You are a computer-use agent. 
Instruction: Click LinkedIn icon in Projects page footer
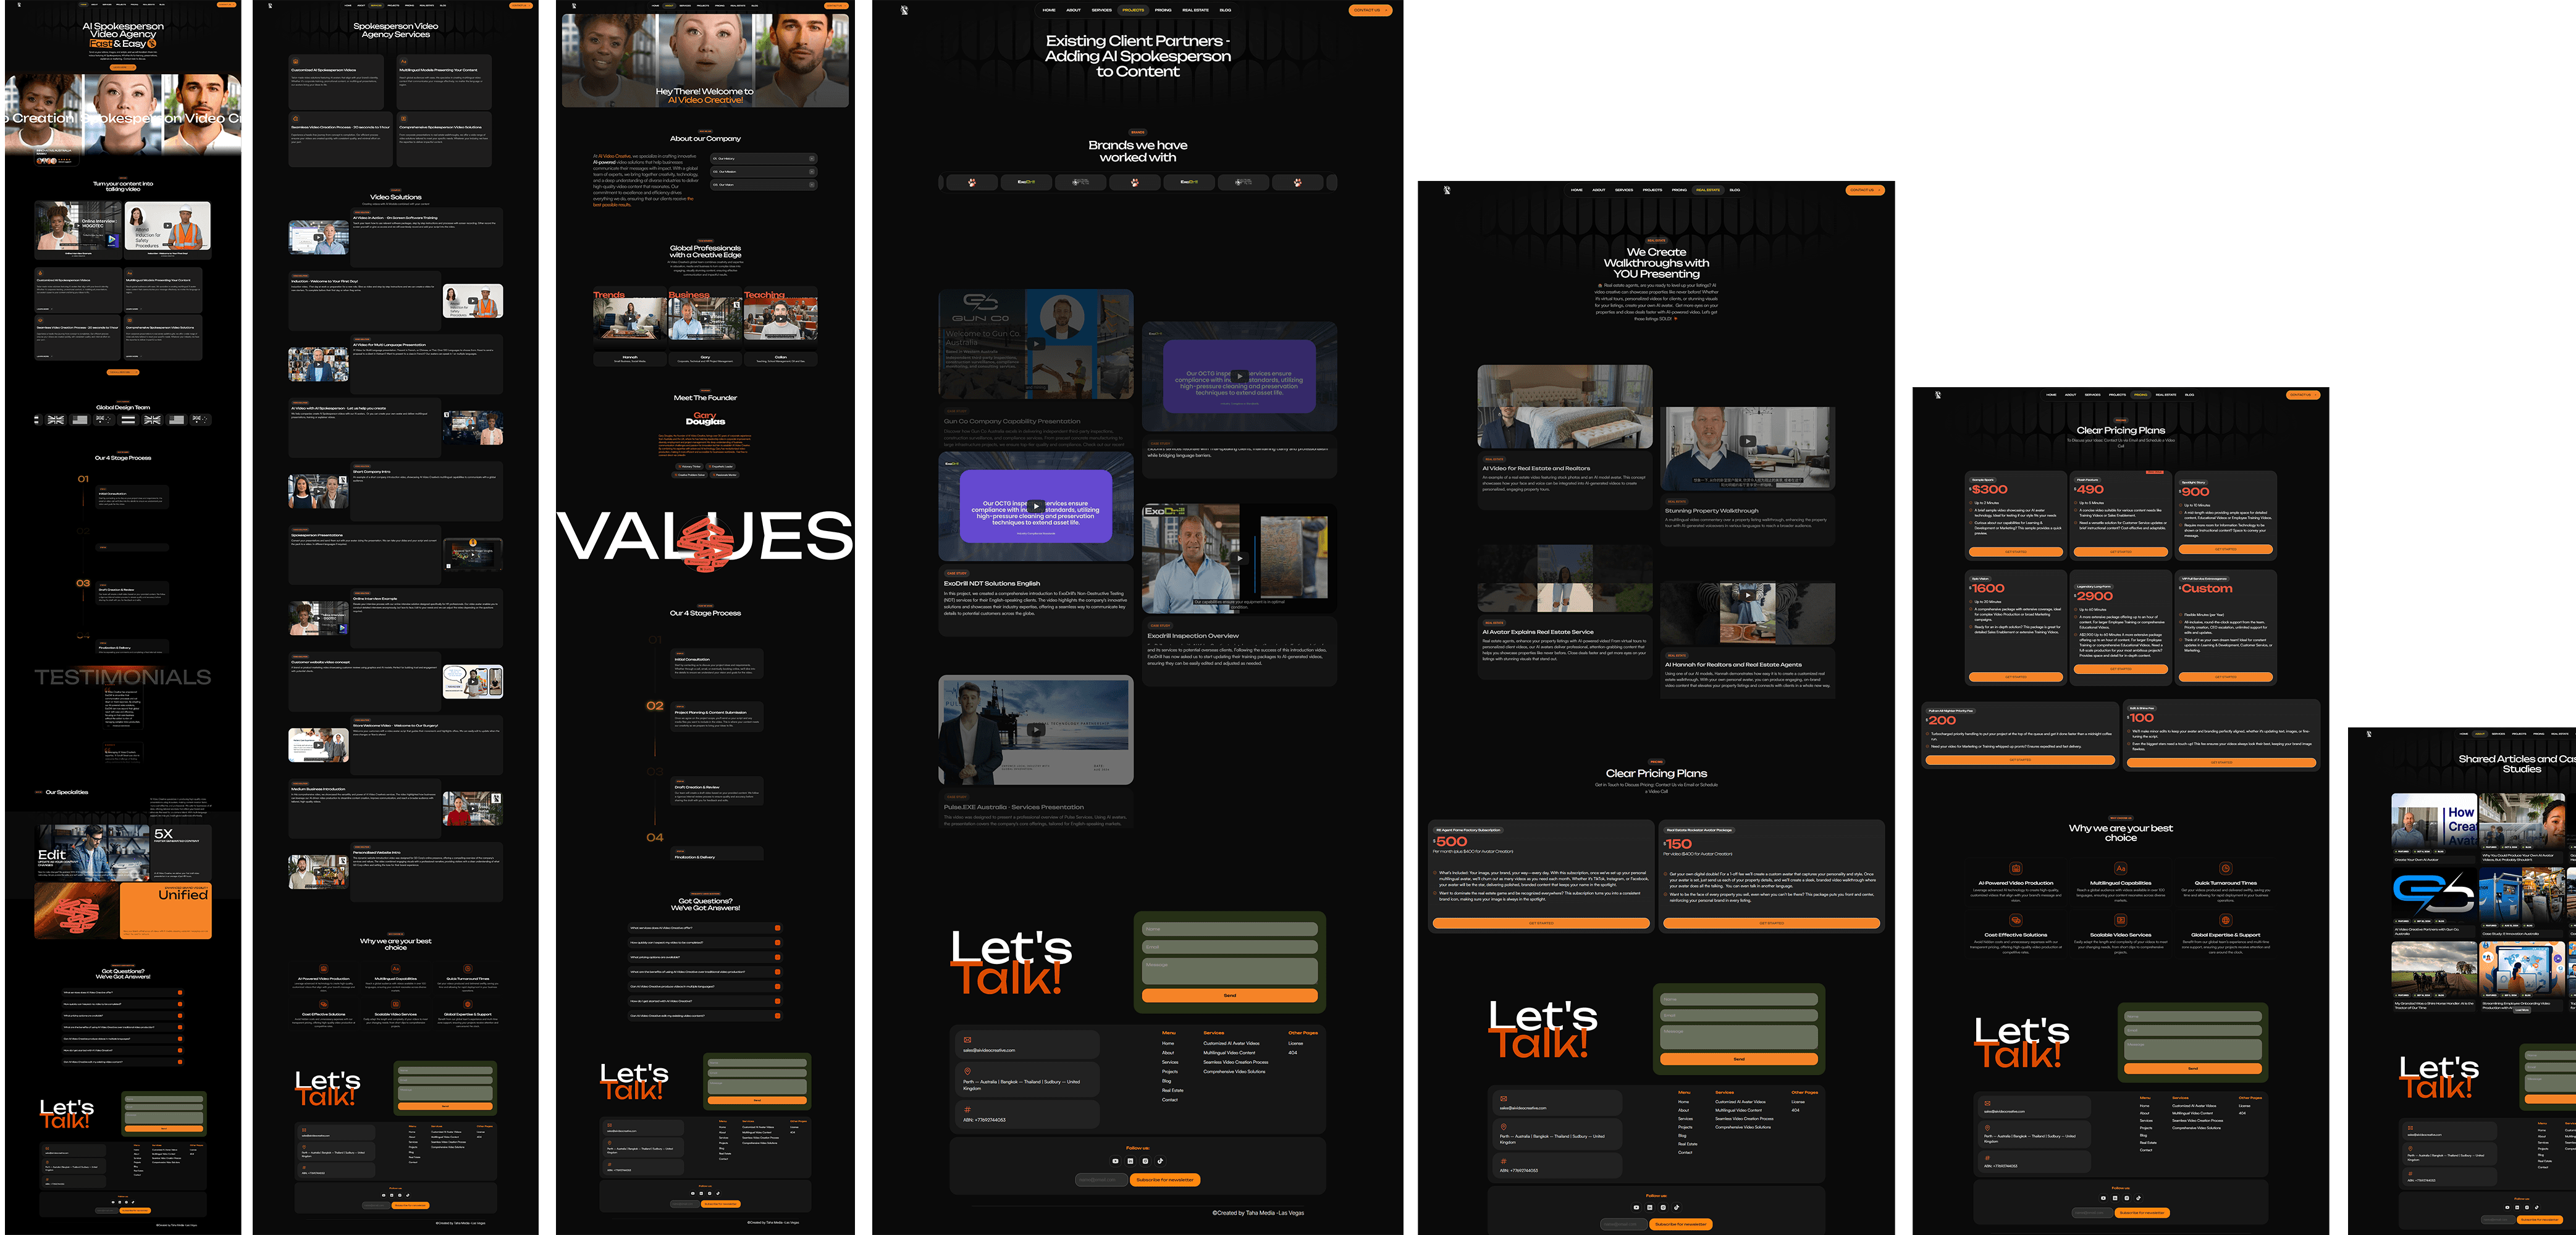point(1130,1161)
